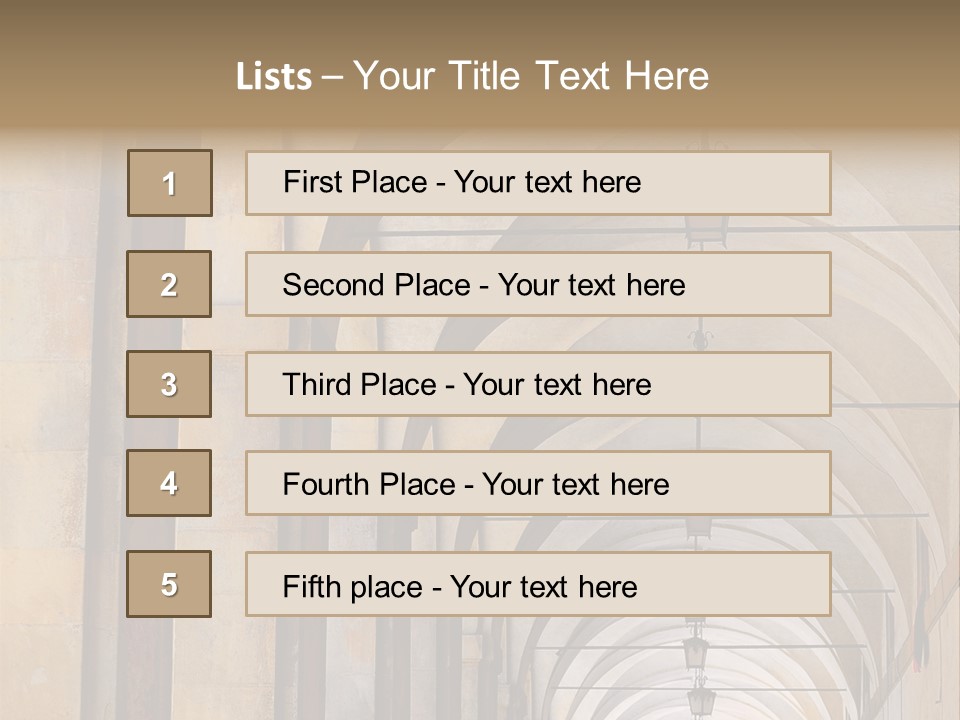Click the 'Fourth Place' label text
The image size is (960, 720).
point(369,485)
